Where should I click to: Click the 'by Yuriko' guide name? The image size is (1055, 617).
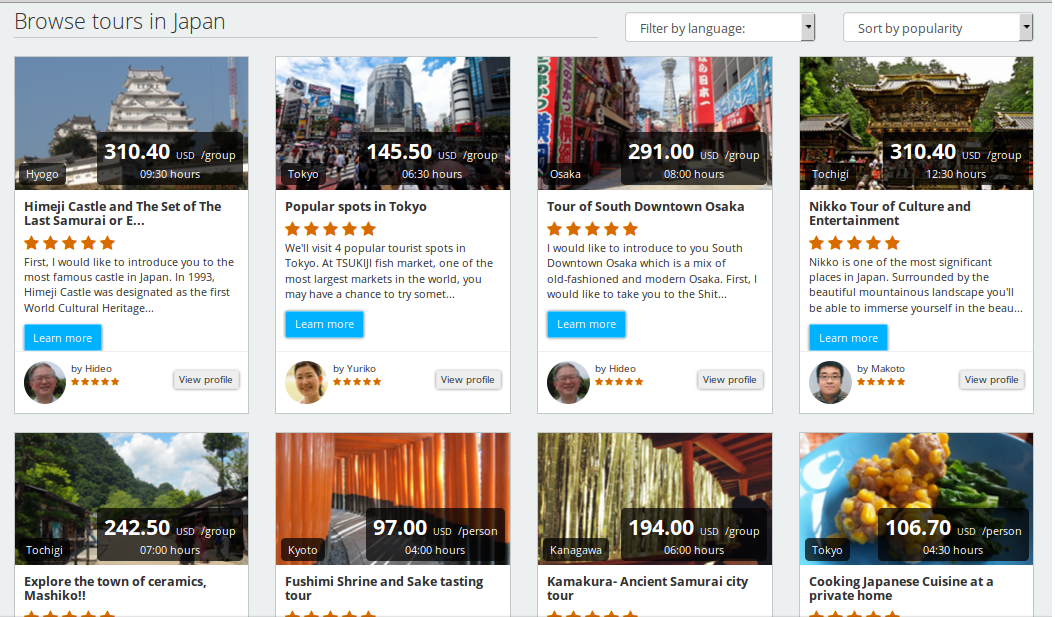click(355, 369)
